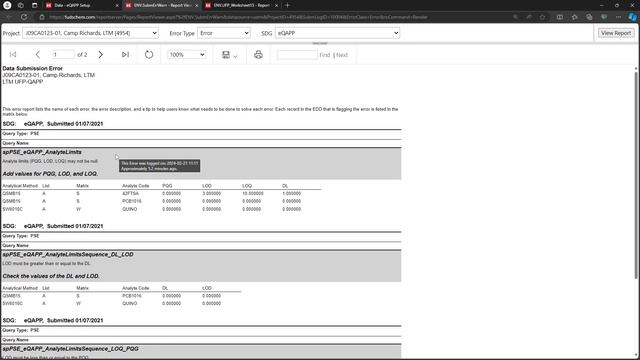The height and width of the screenshot is (360, 640).
Task: Open the export/save report menu
Action: 226,55
